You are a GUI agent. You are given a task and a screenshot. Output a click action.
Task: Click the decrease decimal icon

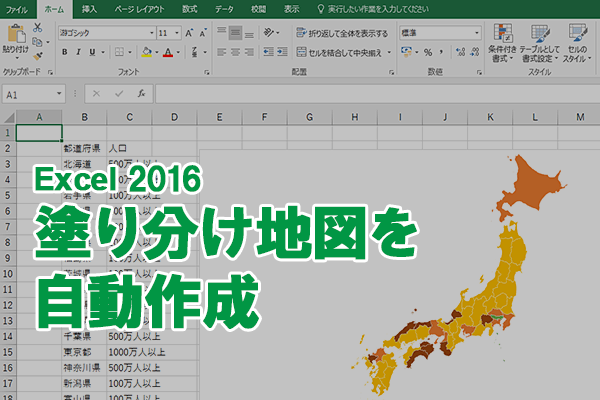[474, 52]
